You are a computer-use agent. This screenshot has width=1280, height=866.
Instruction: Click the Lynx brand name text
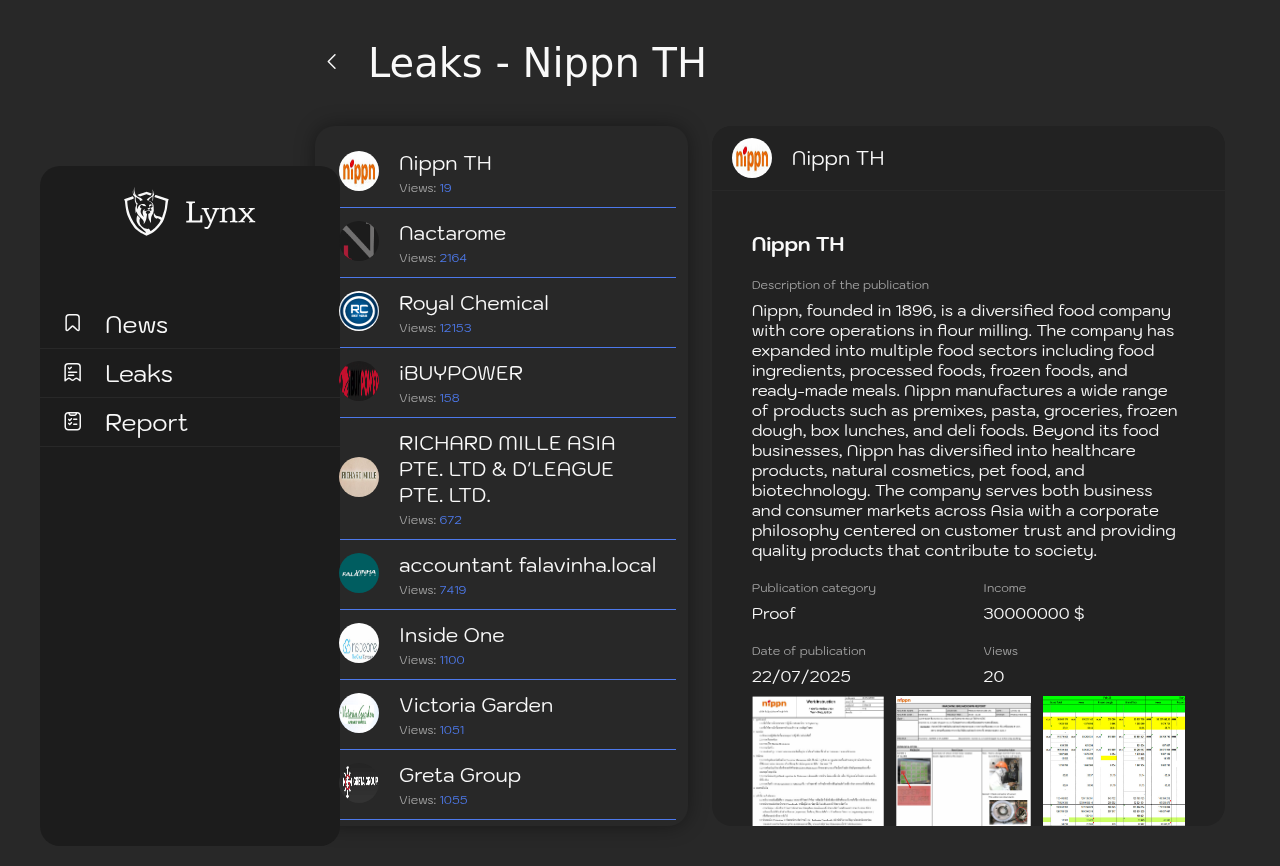[220, 213]
